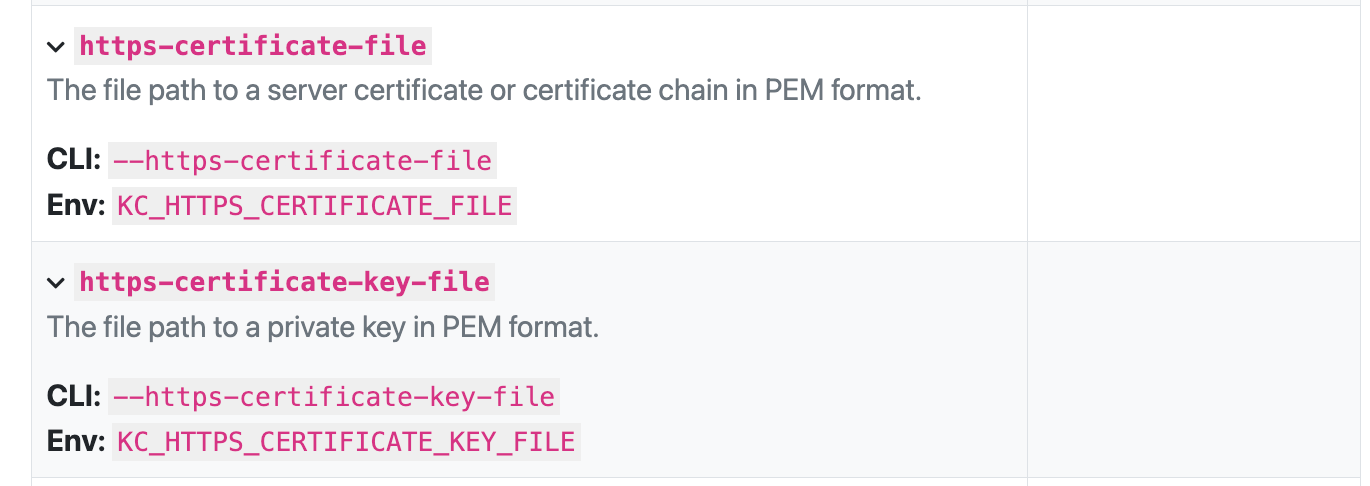
Task: Collapse the https-certificate-file option chevron
Action: click(56, 47)
